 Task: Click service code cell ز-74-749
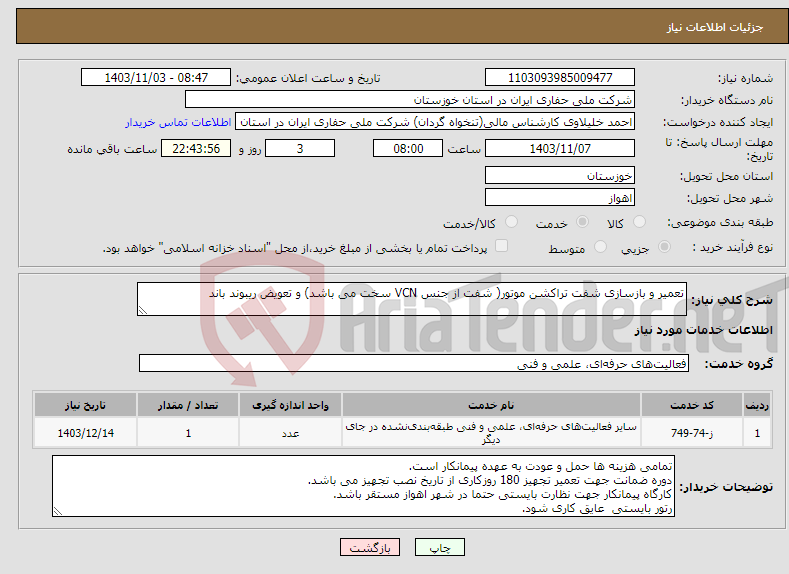click(692, 433)
